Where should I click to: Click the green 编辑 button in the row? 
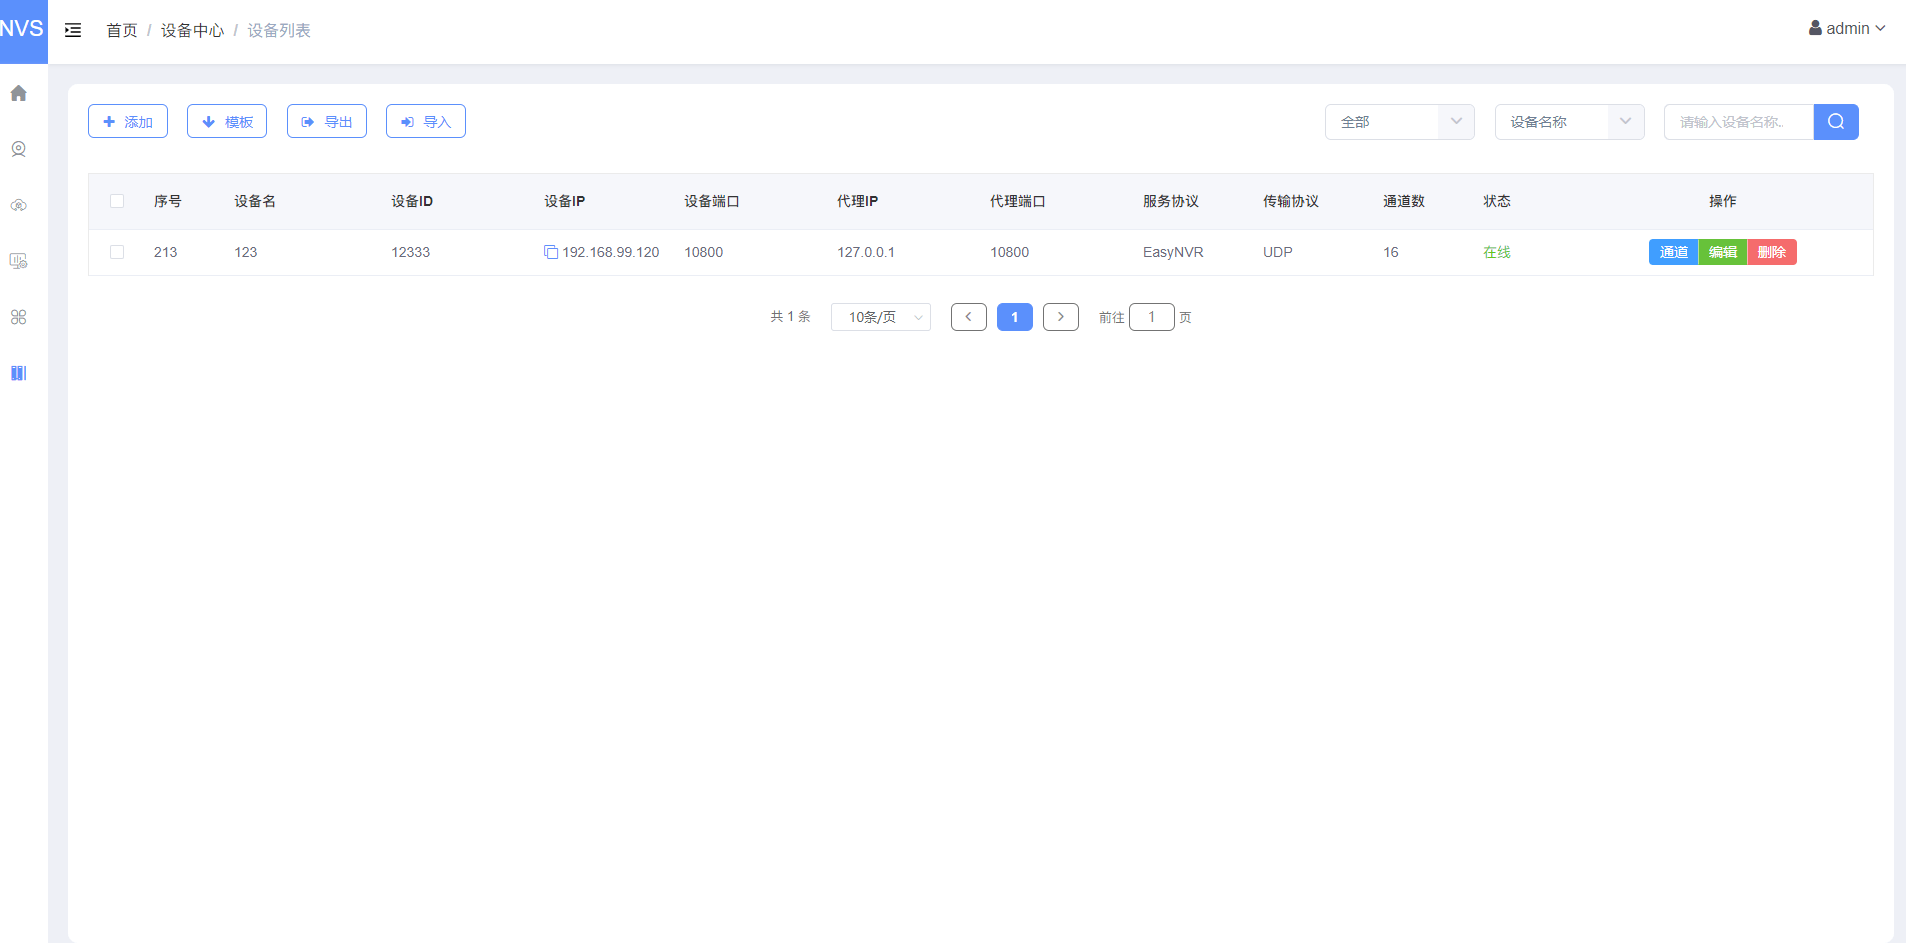pos(1722,252)
